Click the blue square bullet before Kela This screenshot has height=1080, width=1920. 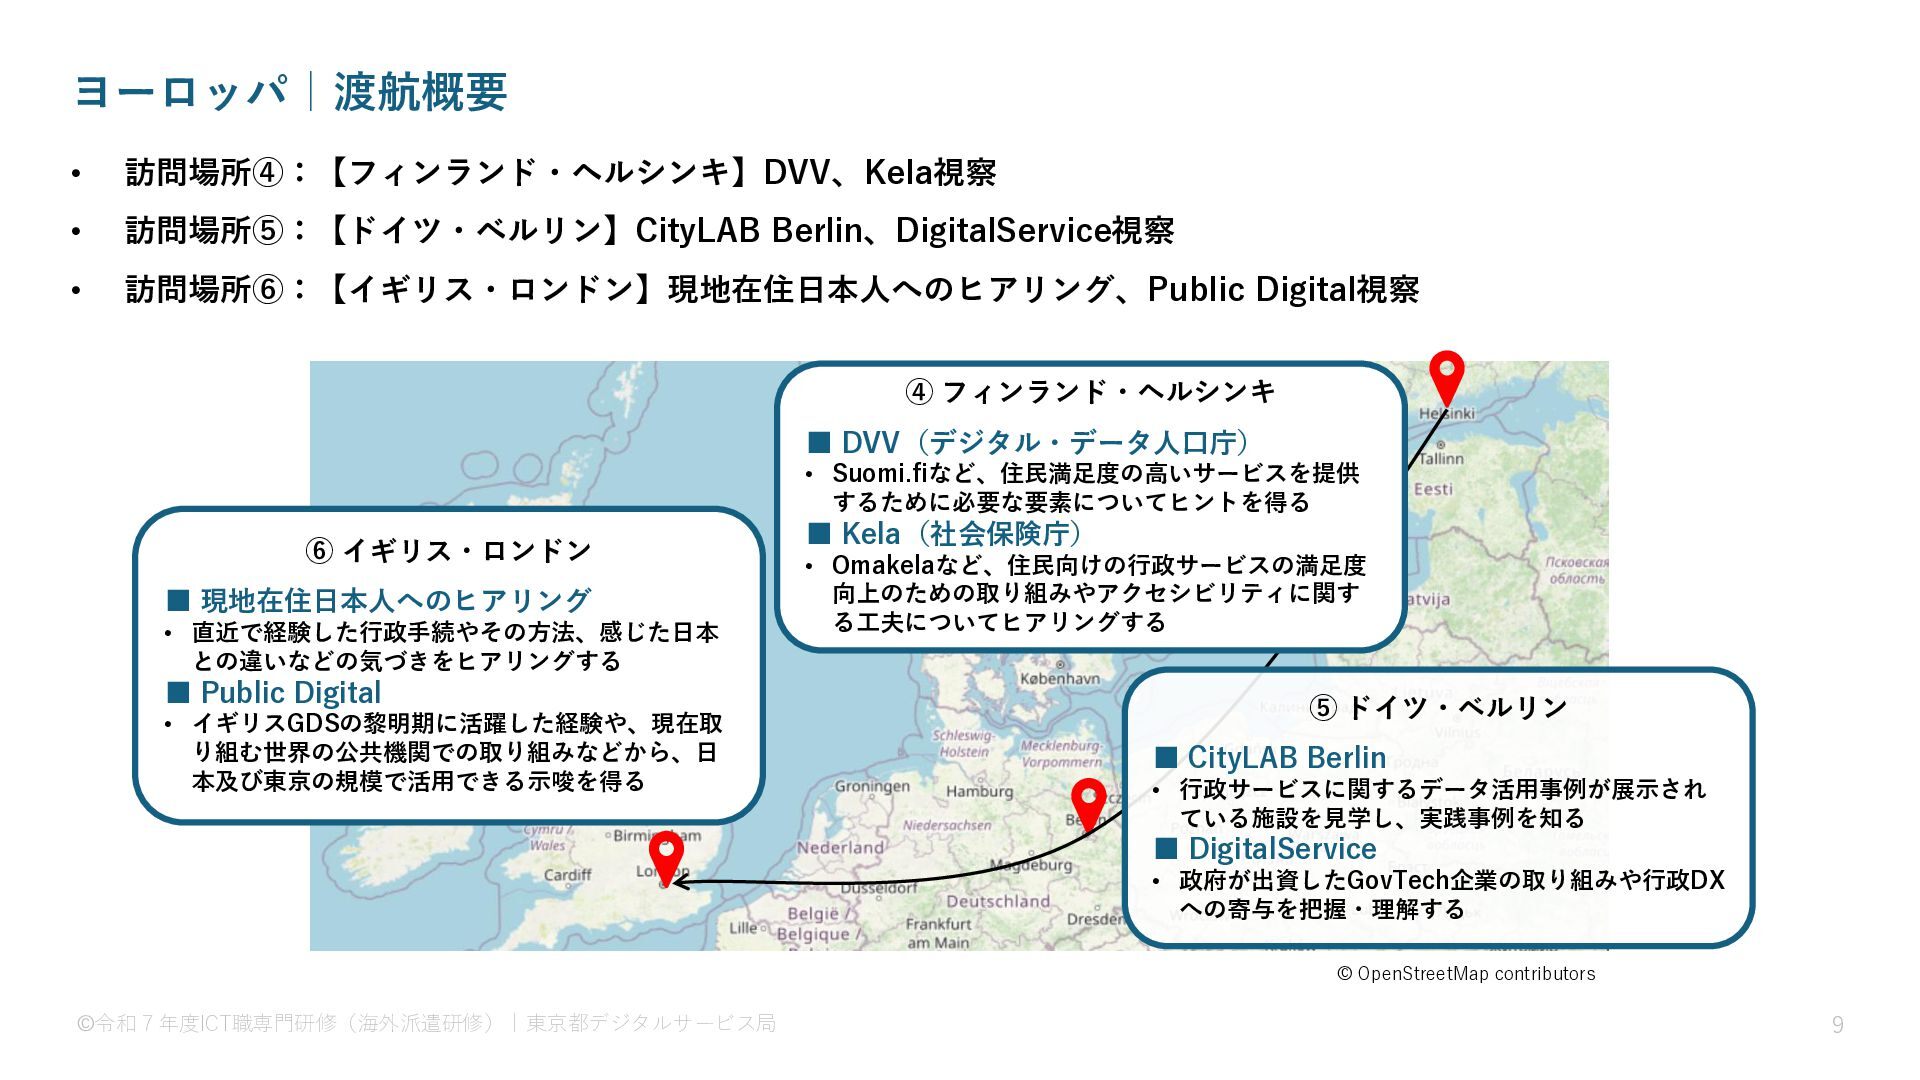tap(819, 533)
